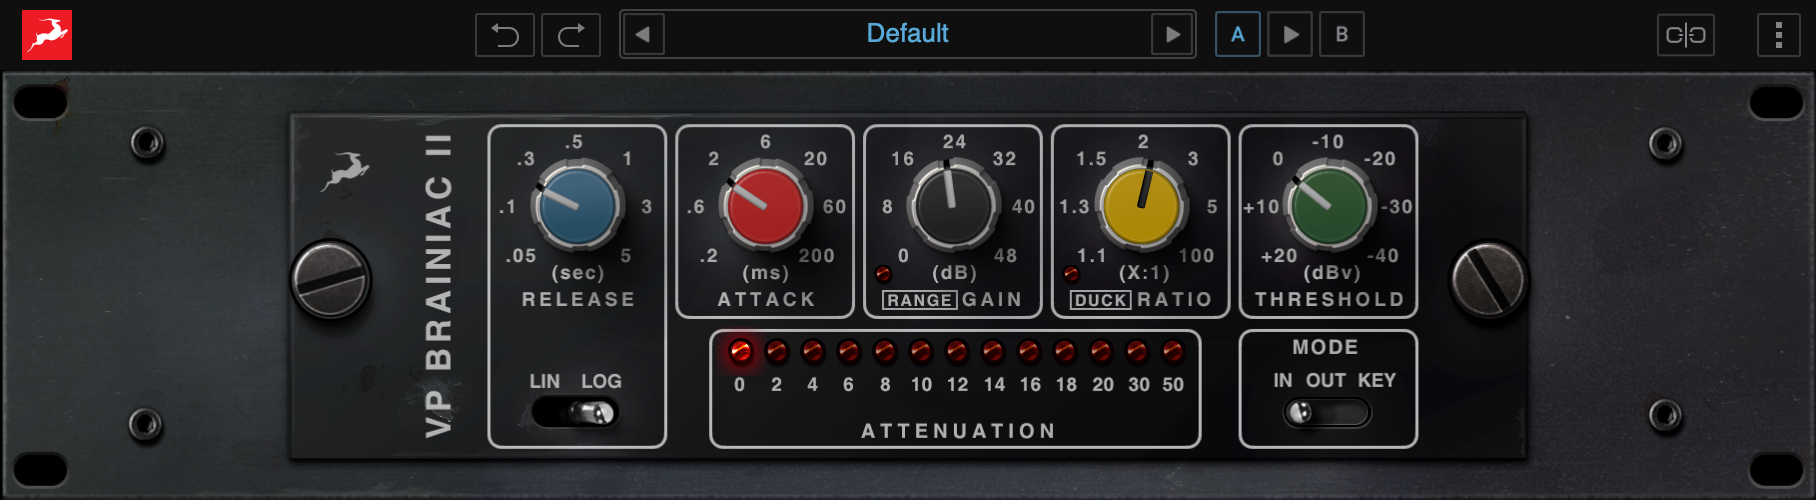This screenshot has width=1816, height=500.
Task: Go to the next preset arrow
Action: tap(1173, 35)
